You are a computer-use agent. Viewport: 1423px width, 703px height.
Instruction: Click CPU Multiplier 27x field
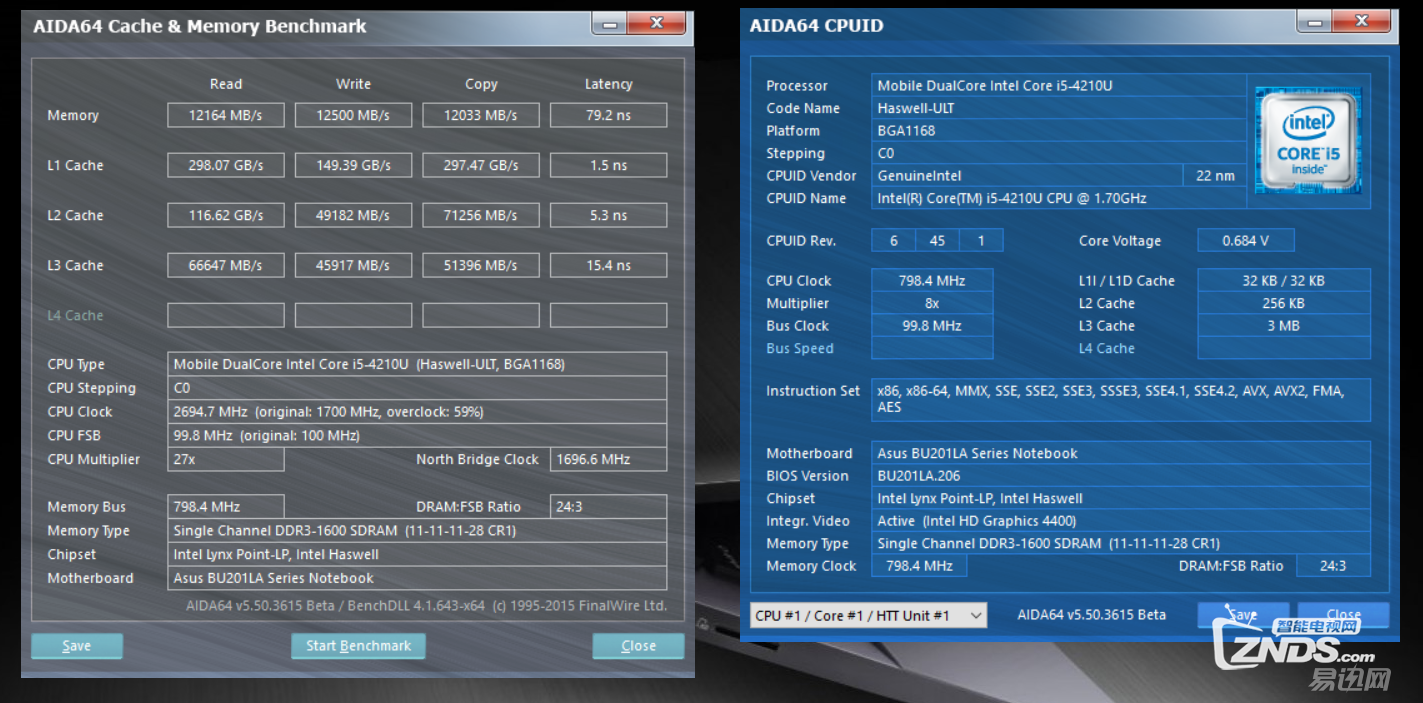tap(226, 460)
